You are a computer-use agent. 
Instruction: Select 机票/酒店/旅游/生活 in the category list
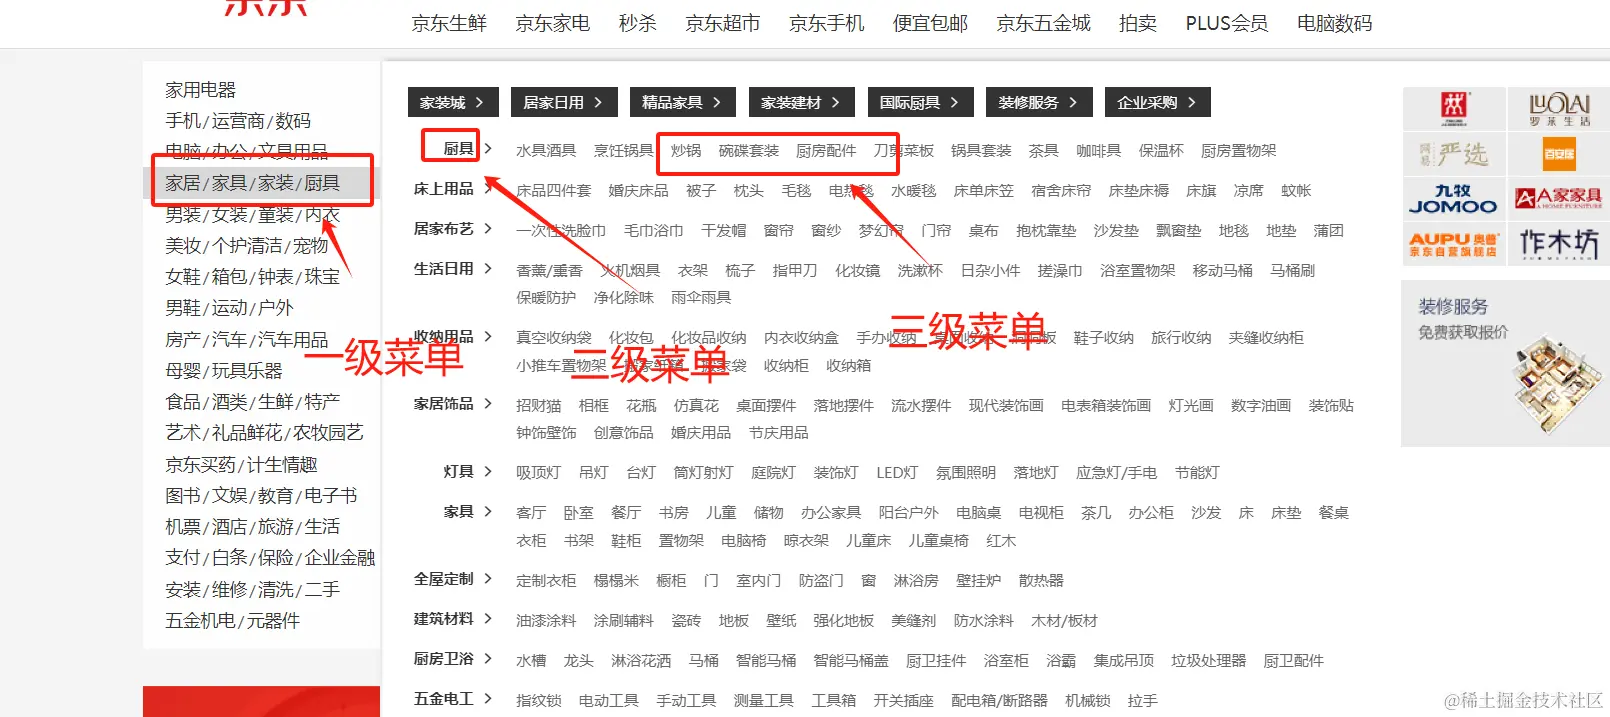coord(253,527)
